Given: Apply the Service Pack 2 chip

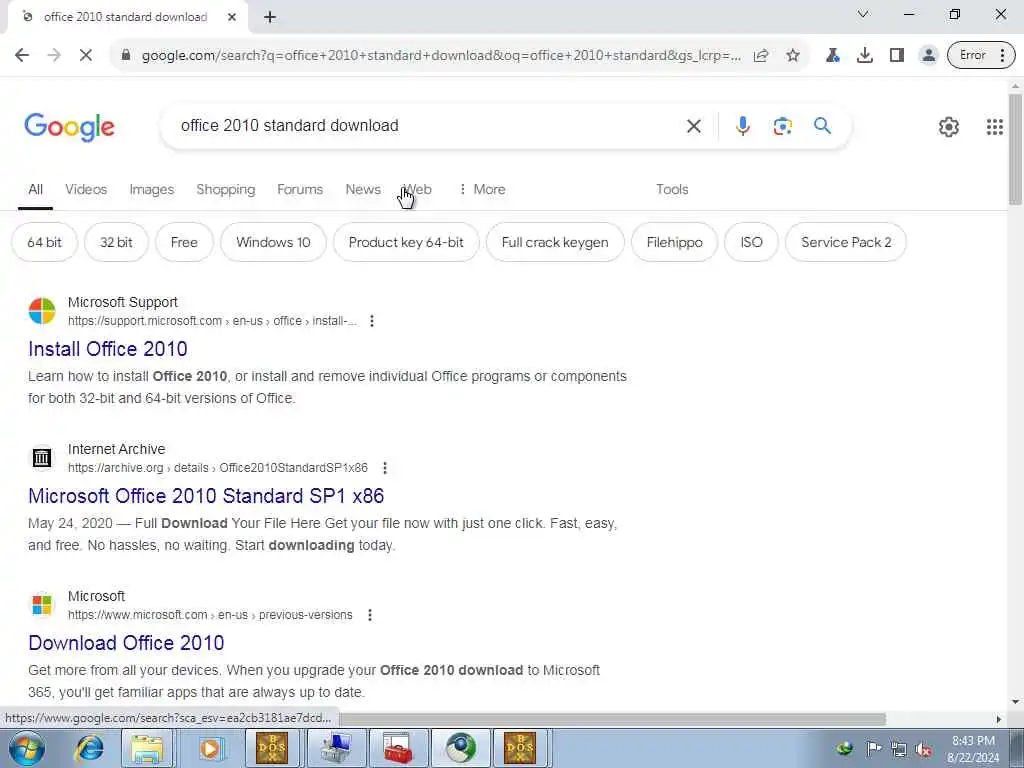Looking at the screenshot, I should coord(846,242).
